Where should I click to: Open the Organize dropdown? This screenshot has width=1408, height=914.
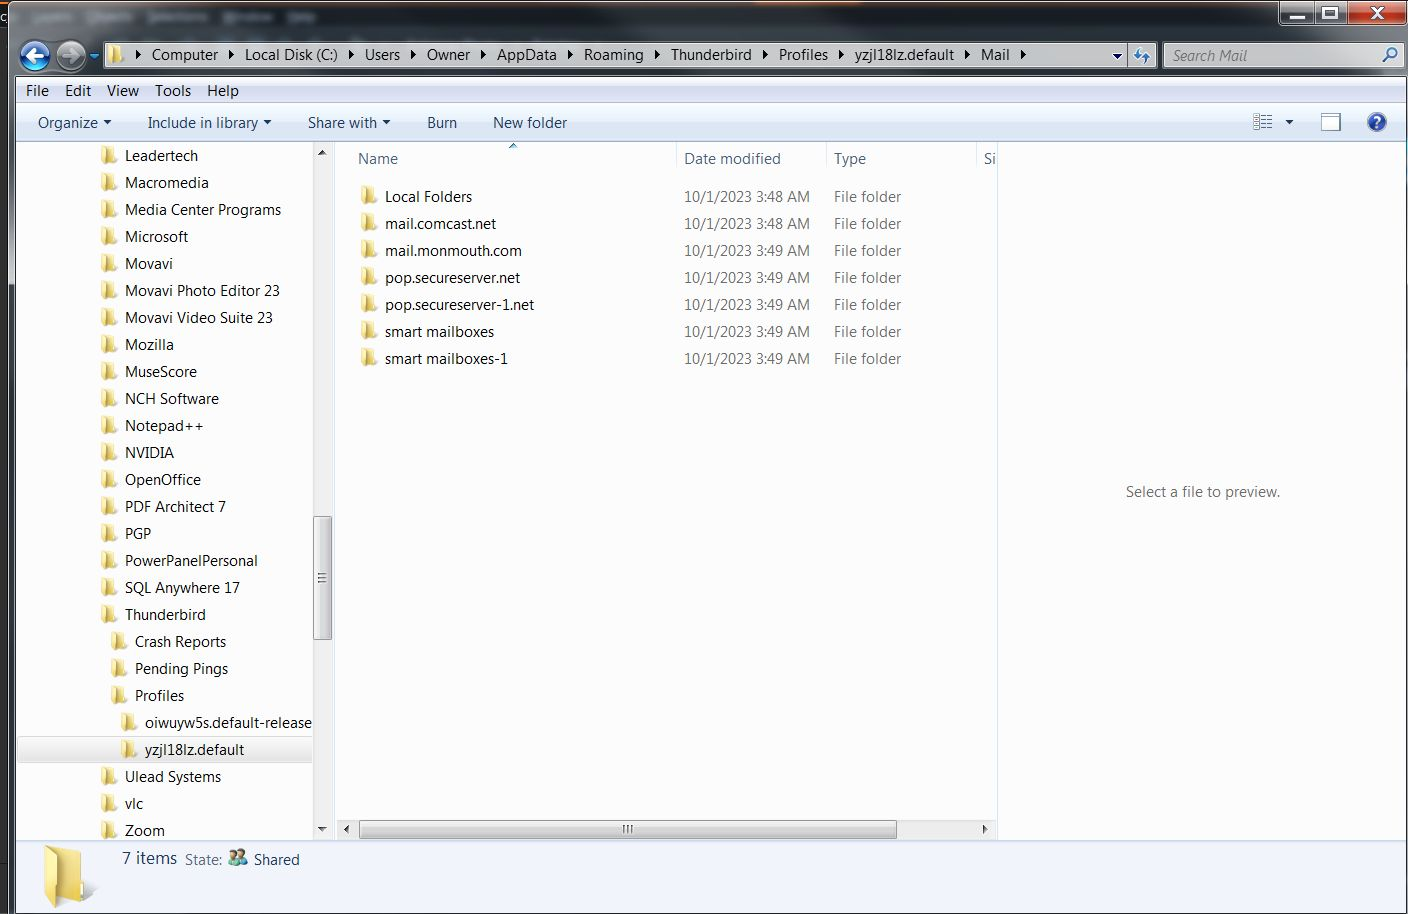coord(74,123)
